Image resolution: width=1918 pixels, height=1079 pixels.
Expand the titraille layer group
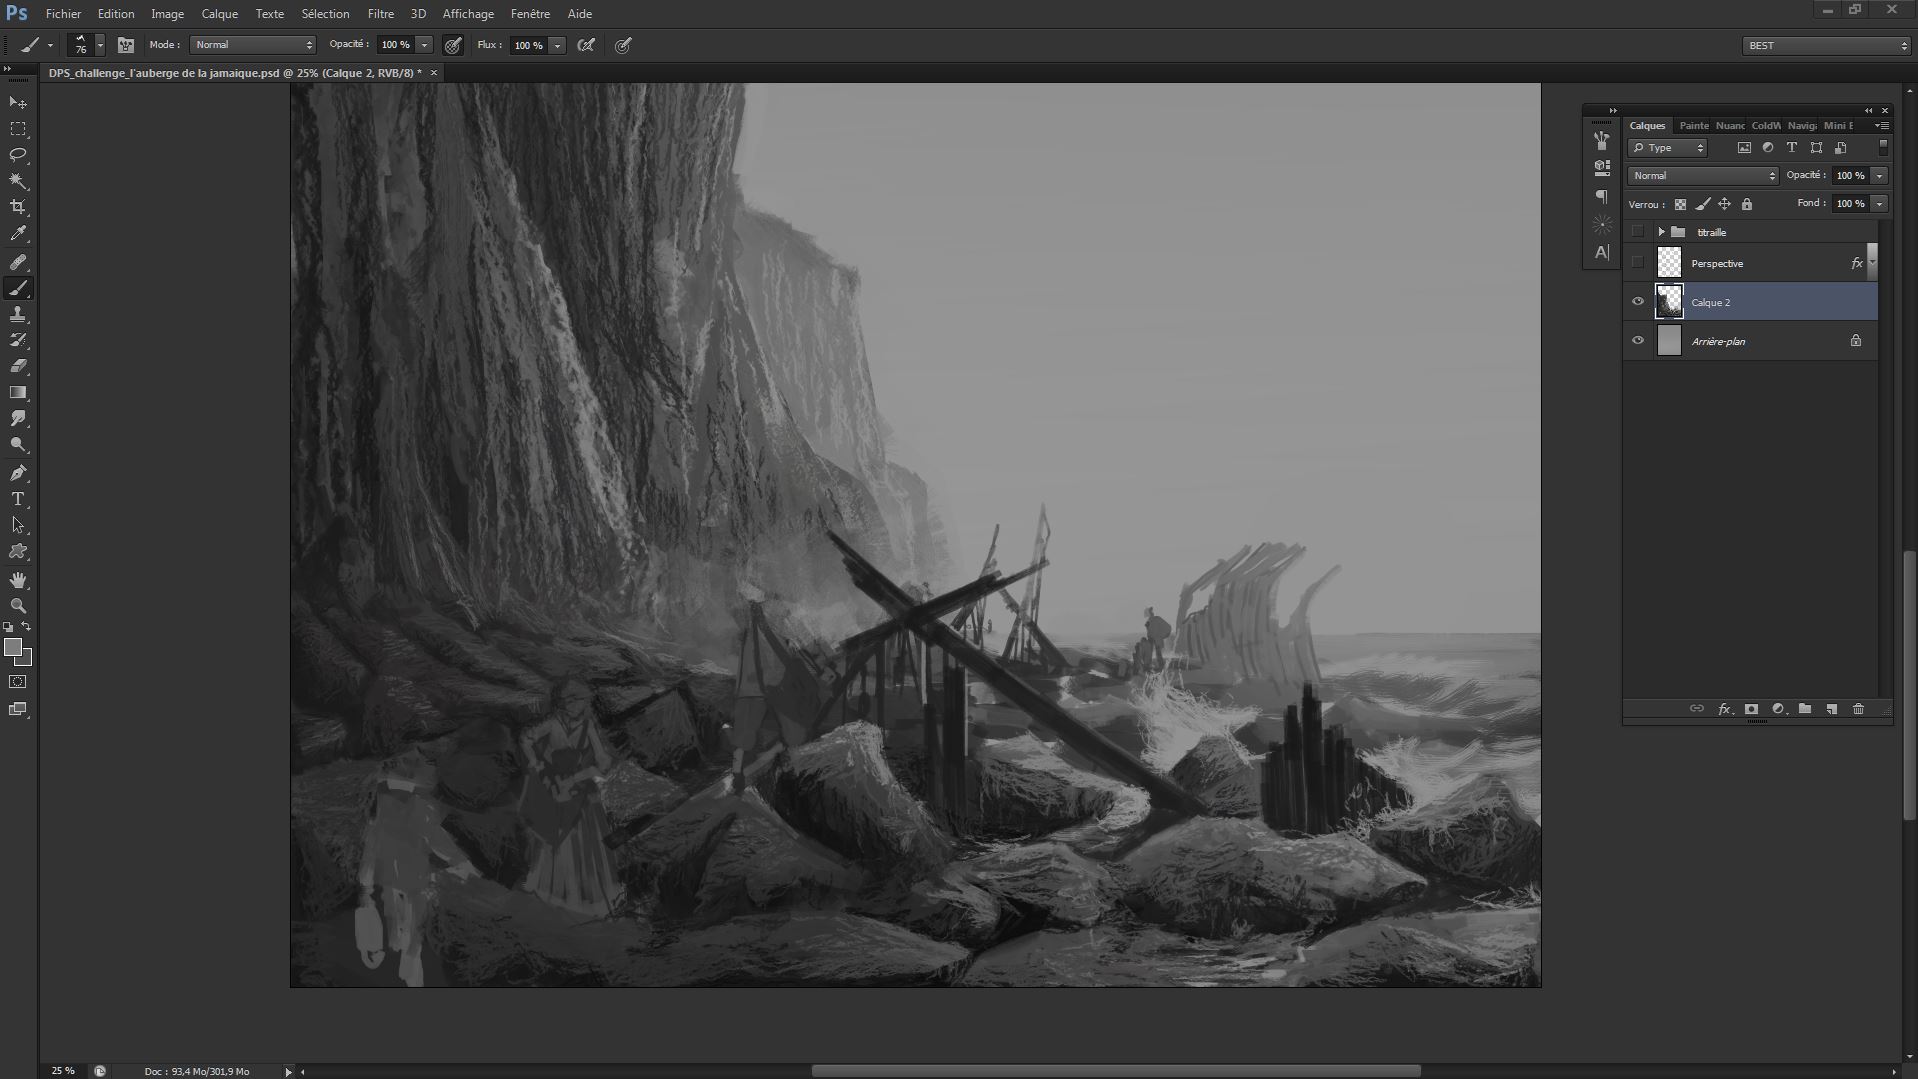[x=1661, y=232]
